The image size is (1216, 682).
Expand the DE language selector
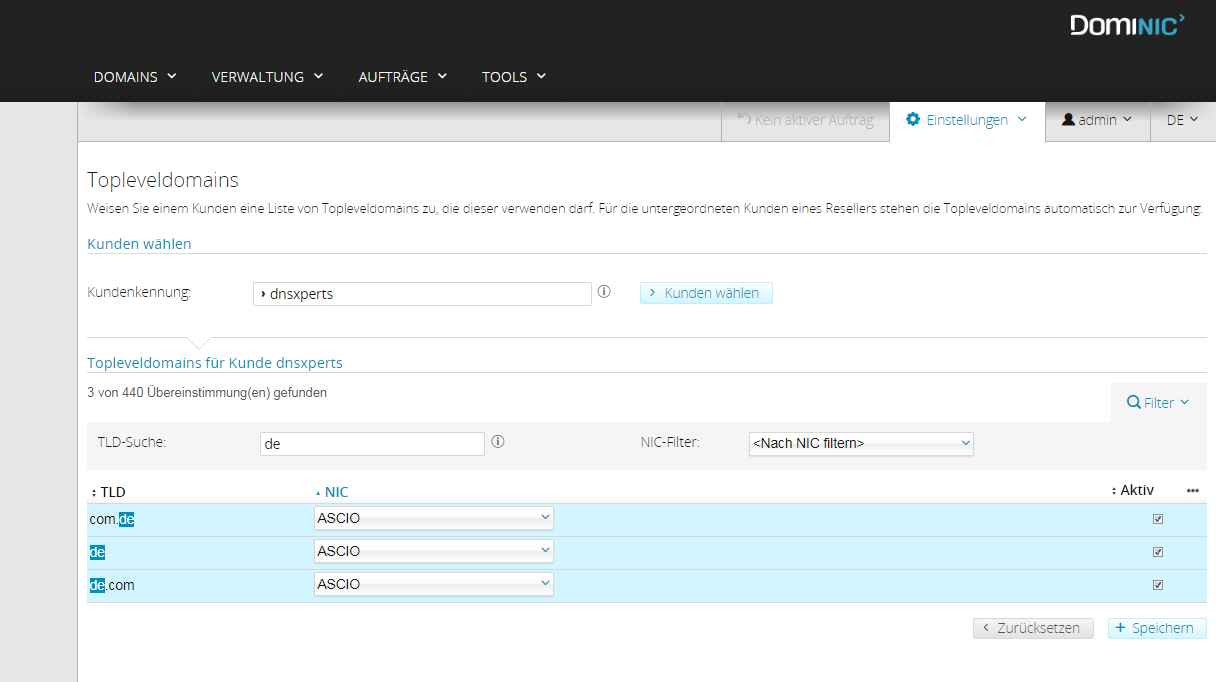tap(1182, 120)
